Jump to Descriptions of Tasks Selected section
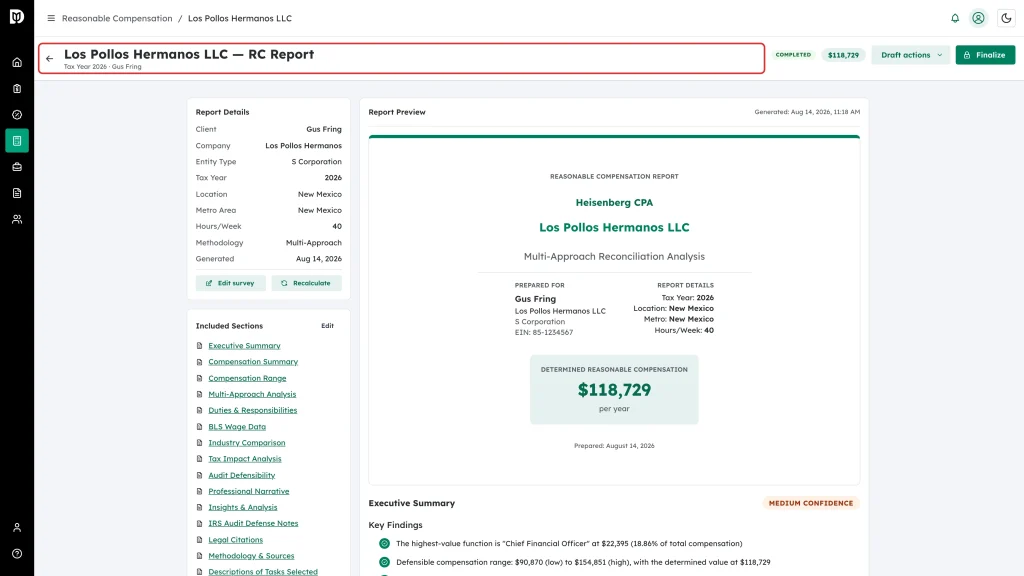 (x=263, y=571)
